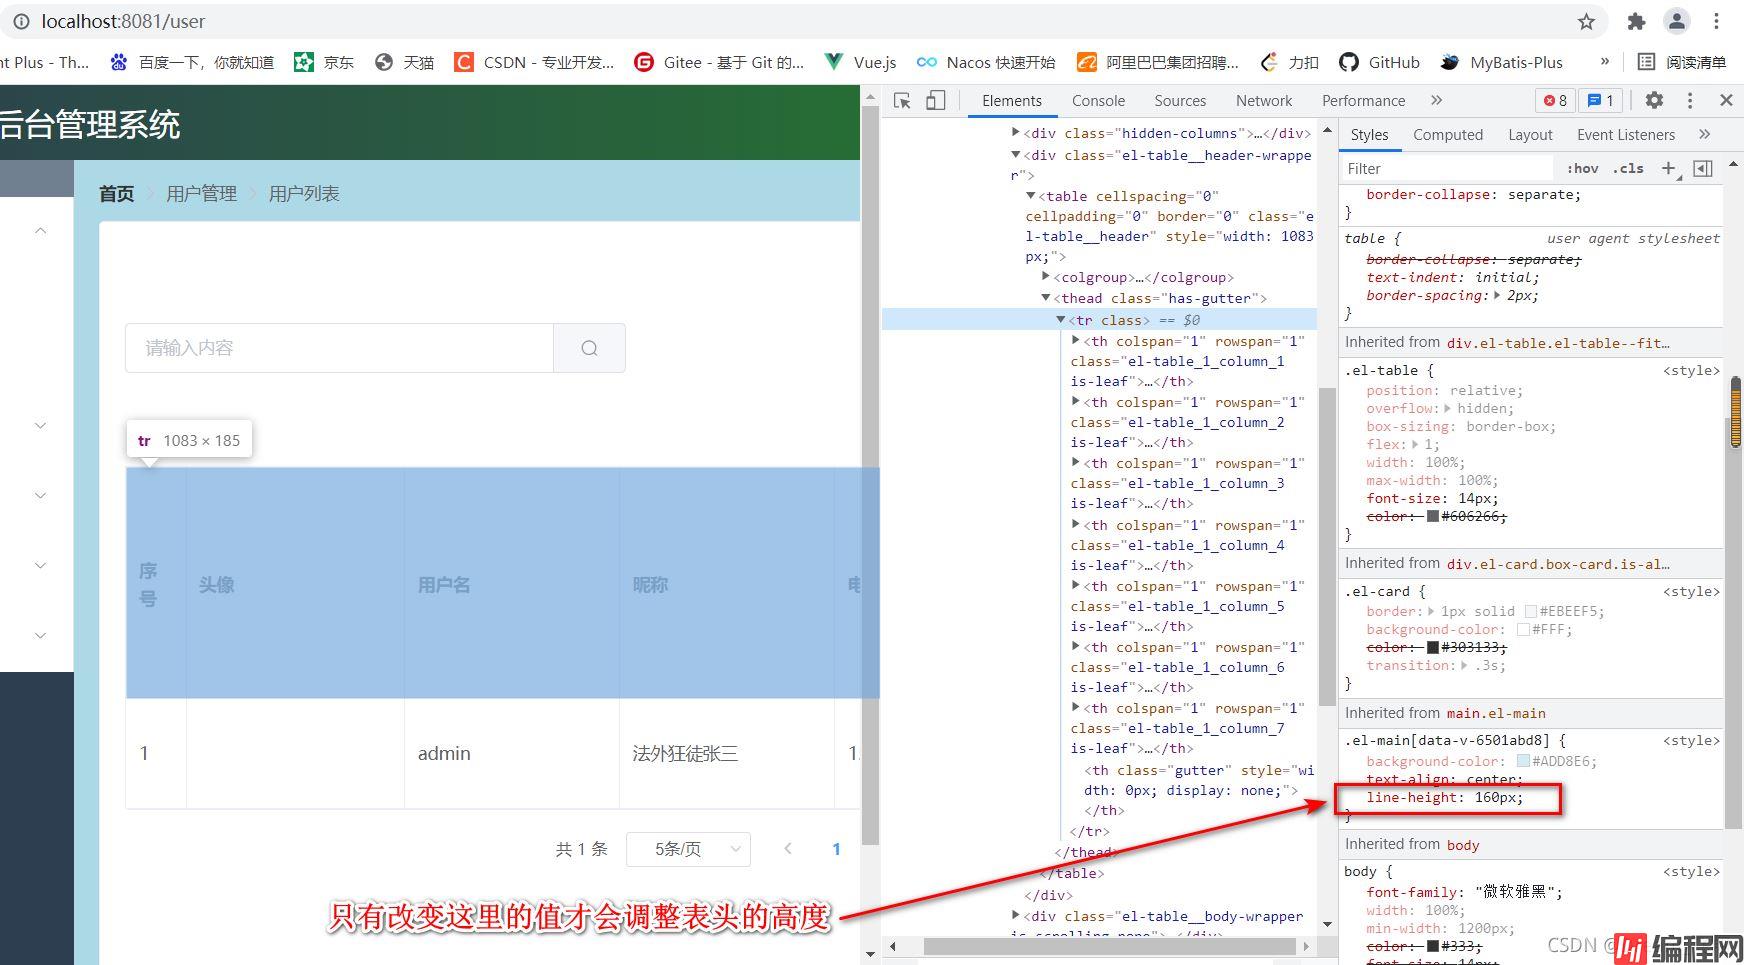Open the Vue.js bookmark

click(x=860, y=62)
